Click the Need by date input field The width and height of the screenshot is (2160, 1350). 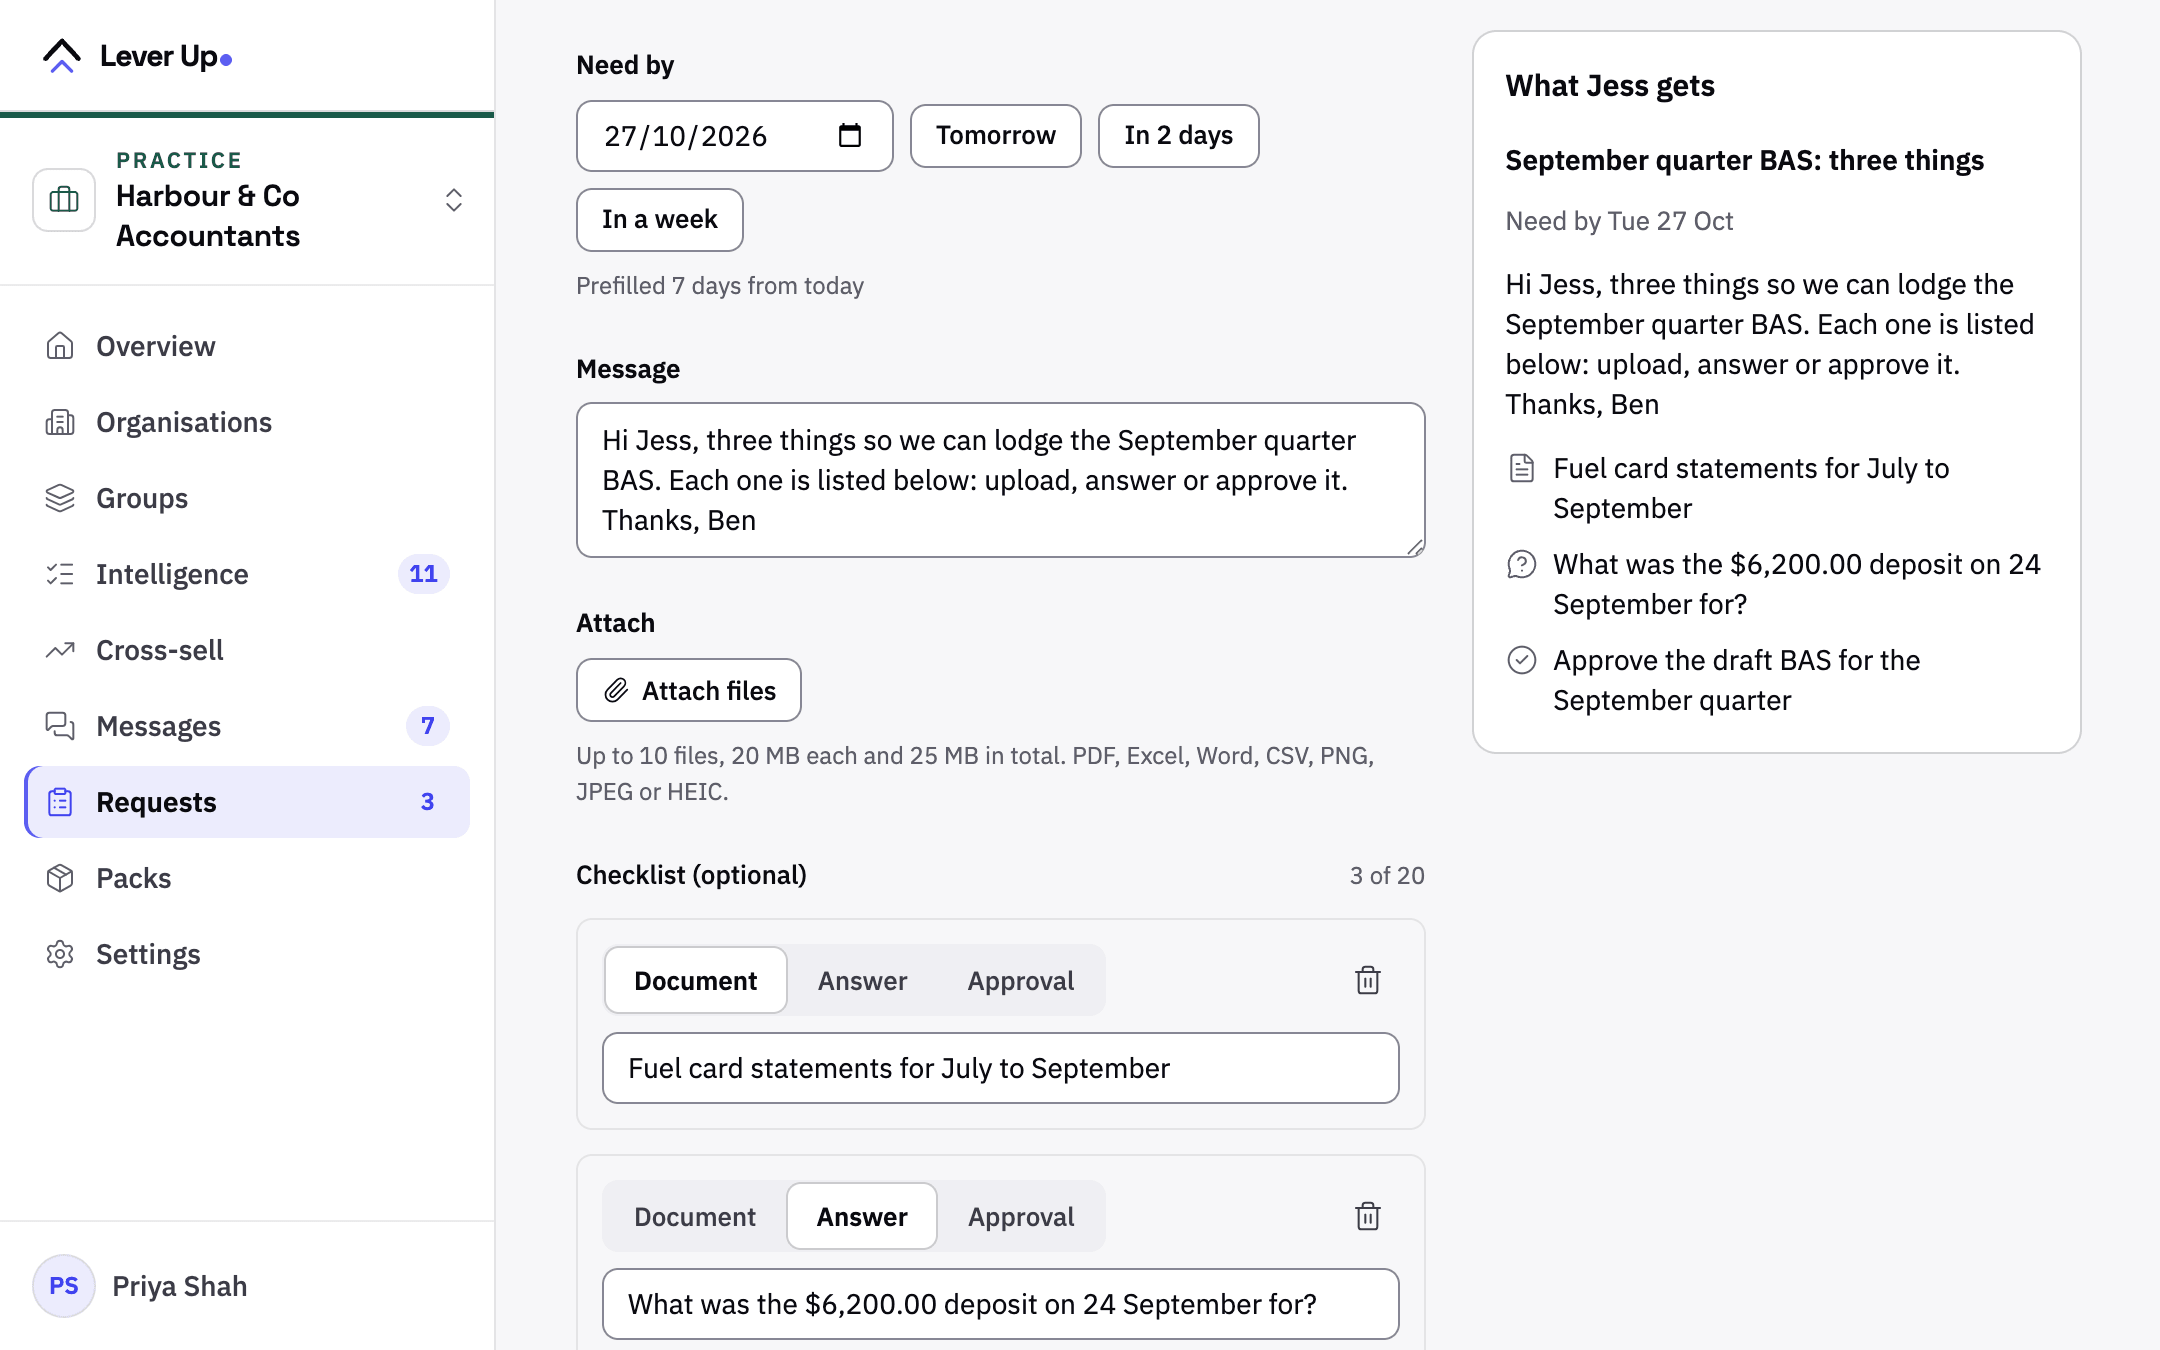(x=735, y=136)
